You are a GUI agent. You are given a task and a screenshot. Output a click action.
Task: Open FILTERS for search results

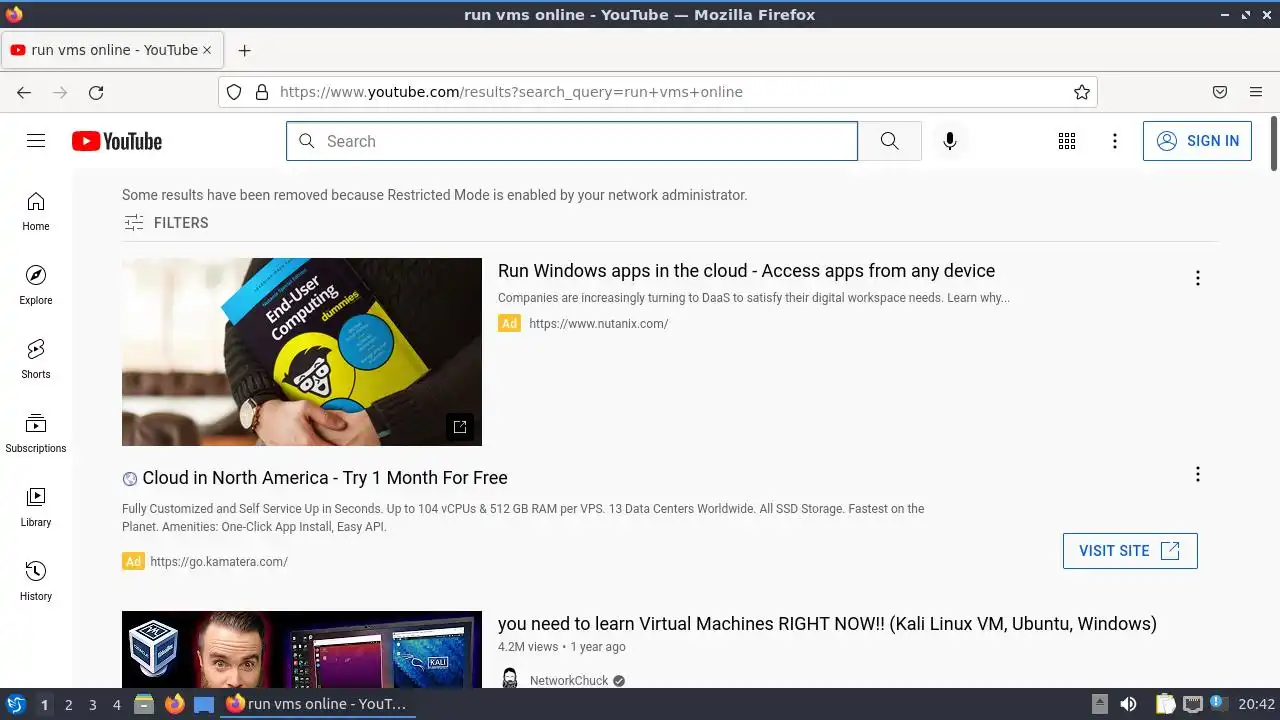pos(166,223)
